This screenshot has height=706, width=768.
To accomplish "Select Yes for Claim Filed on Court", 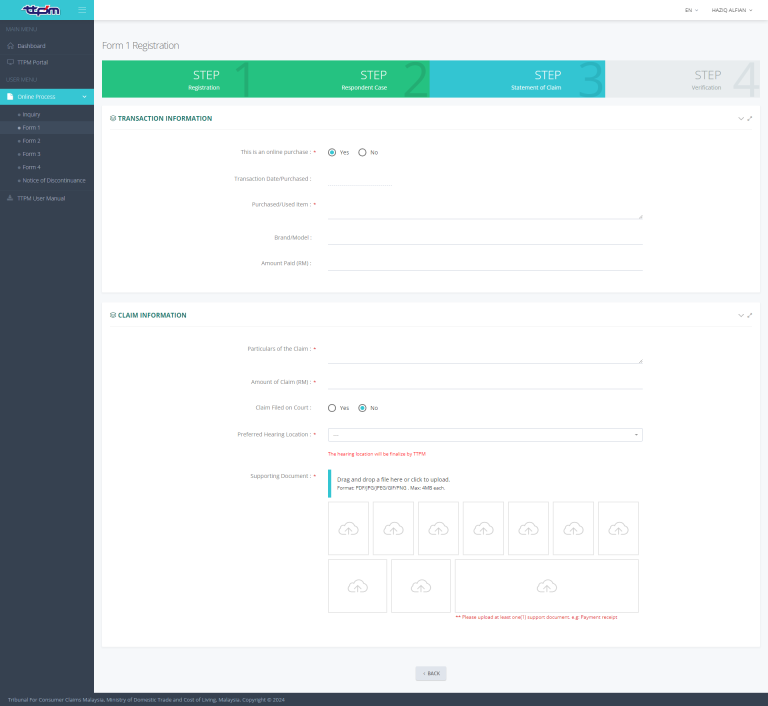I will 332,408.
